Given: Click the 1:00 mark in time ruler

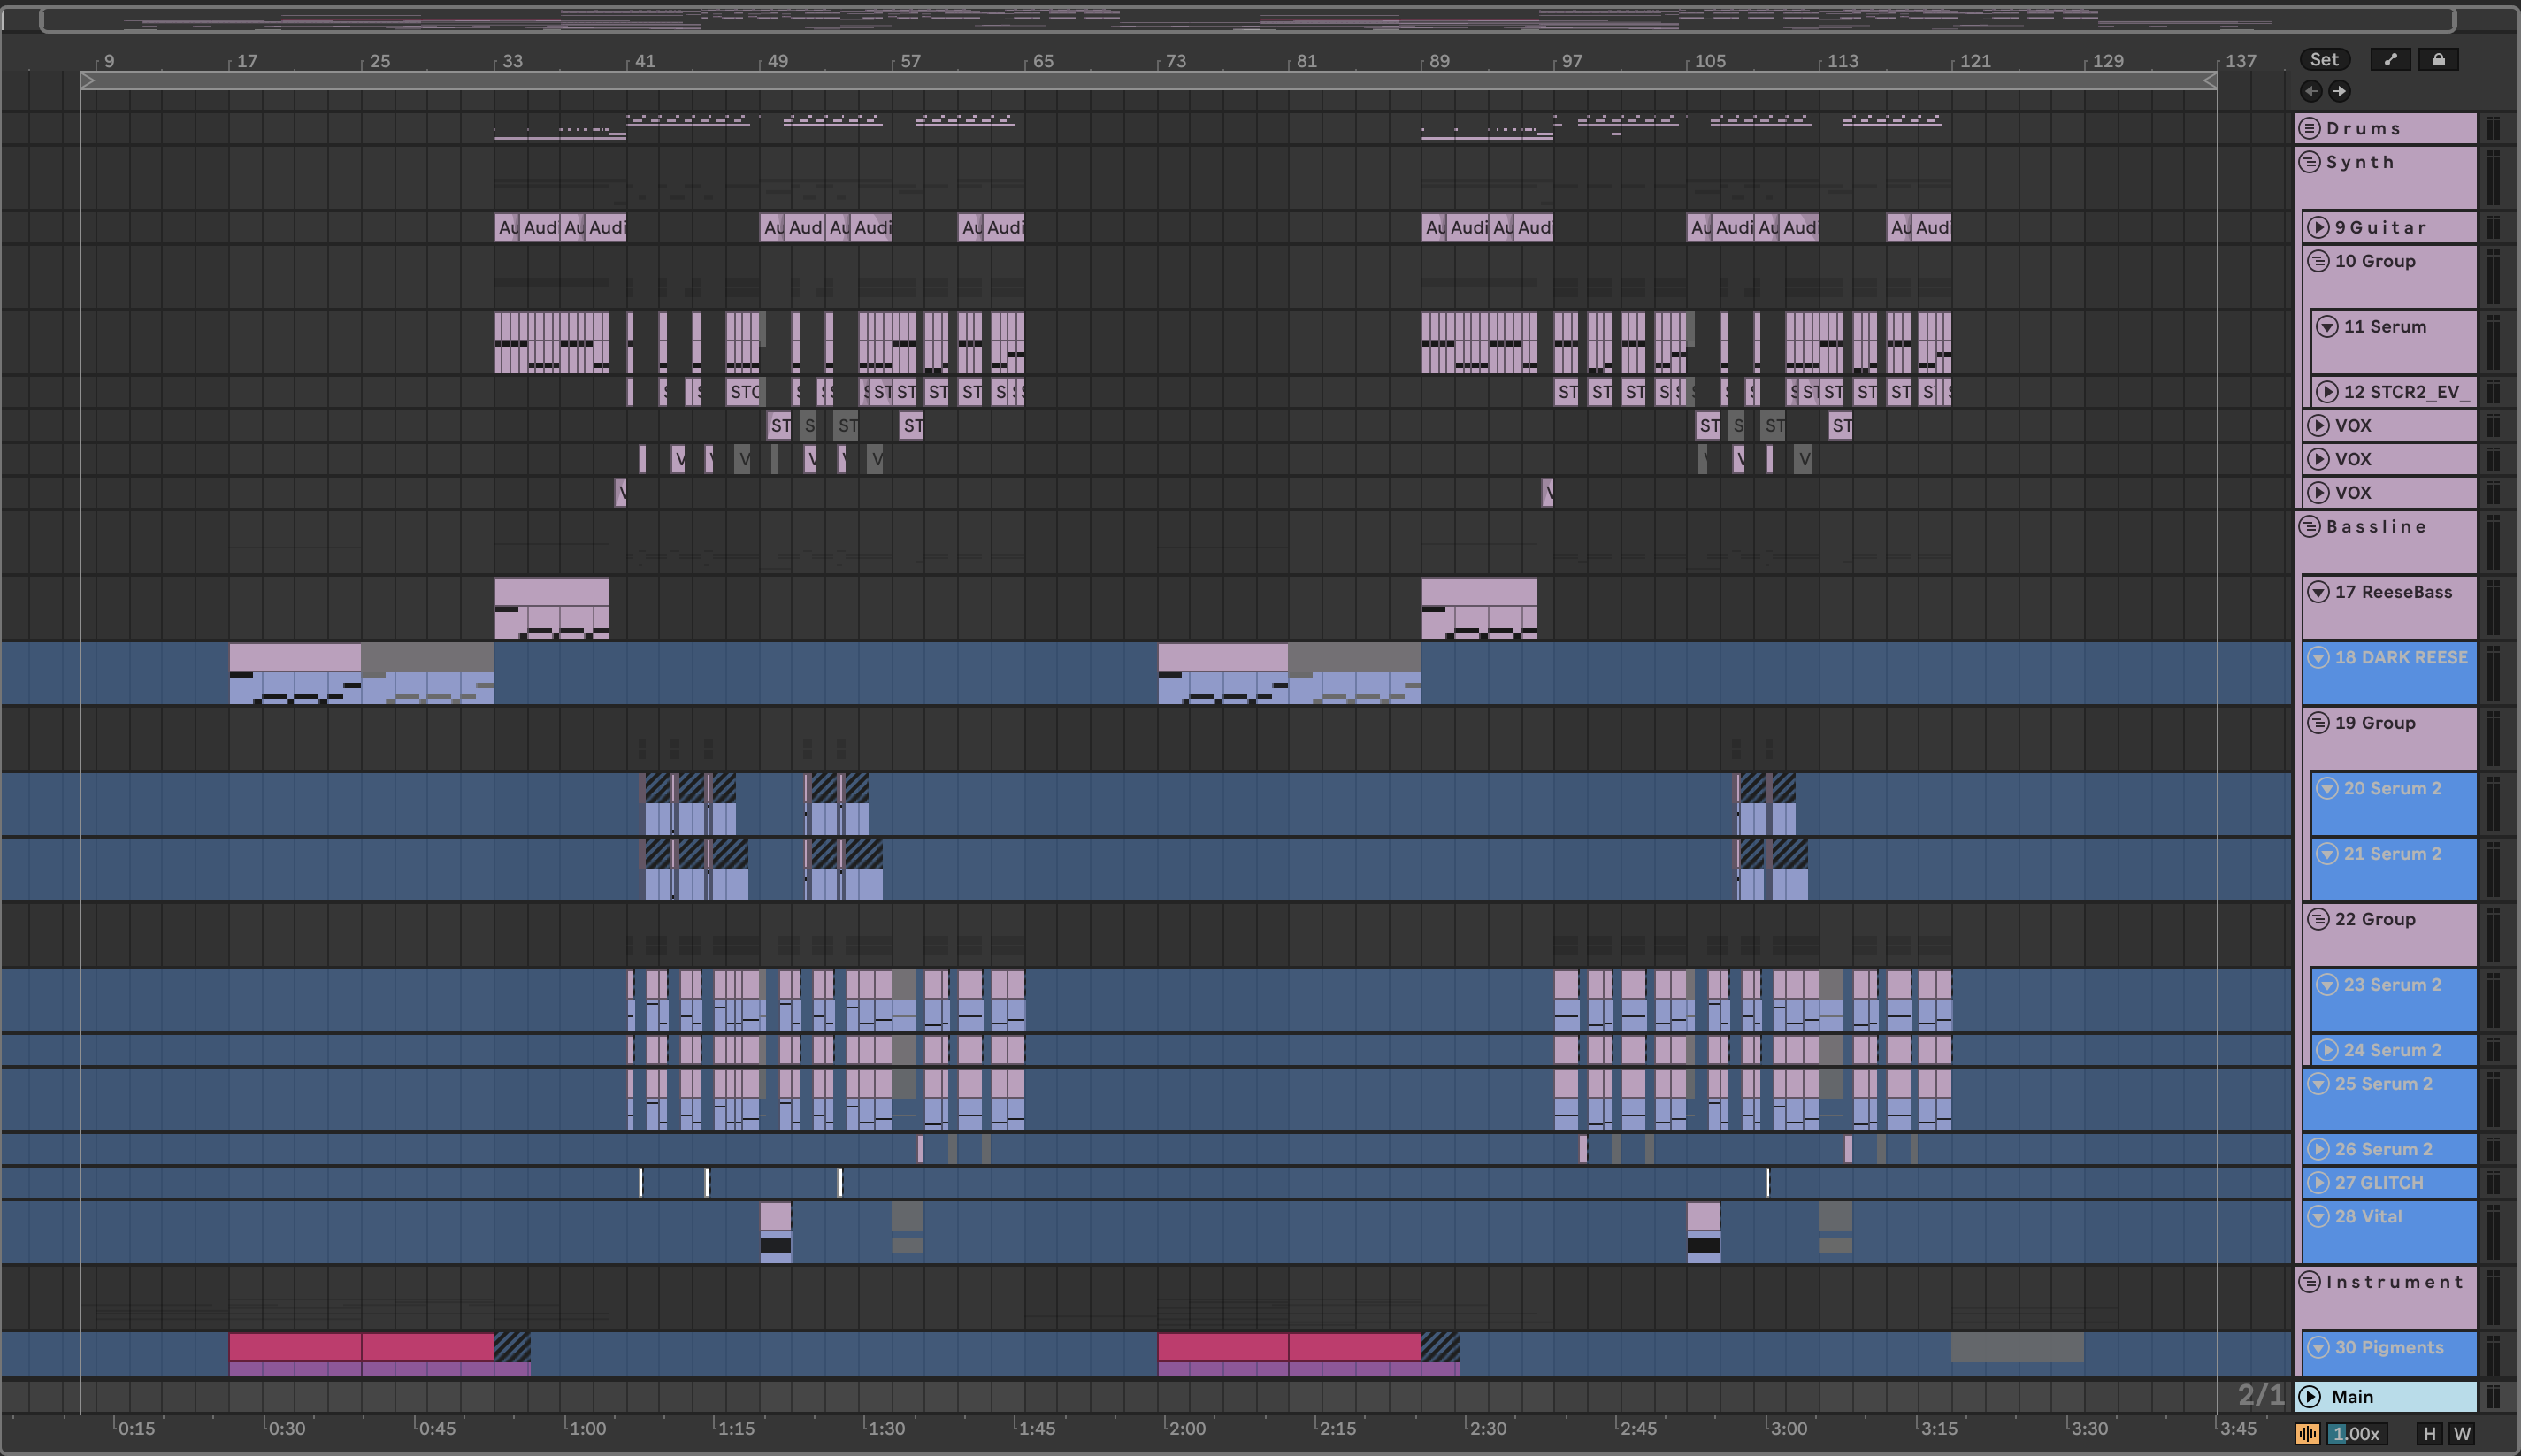Looking at the screenshot, I should click(x=587, y=1428).
